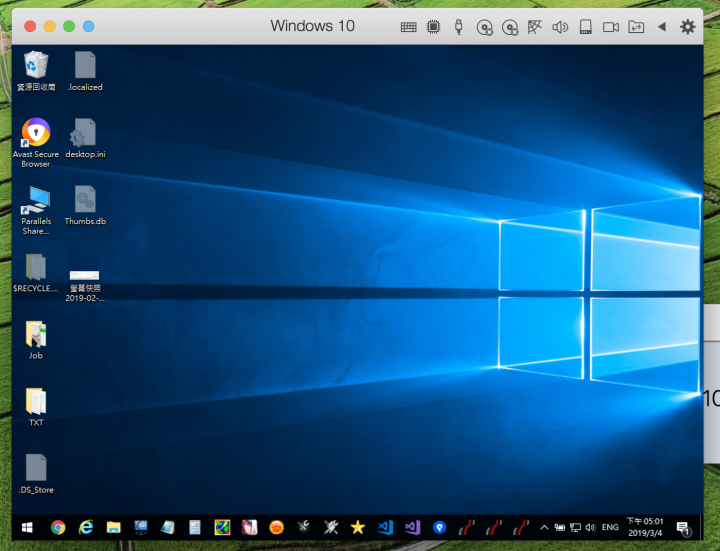This screenshot has height=551, width=720.
Task: Select the TXT folder on the desktop
Action: point(36,407)
